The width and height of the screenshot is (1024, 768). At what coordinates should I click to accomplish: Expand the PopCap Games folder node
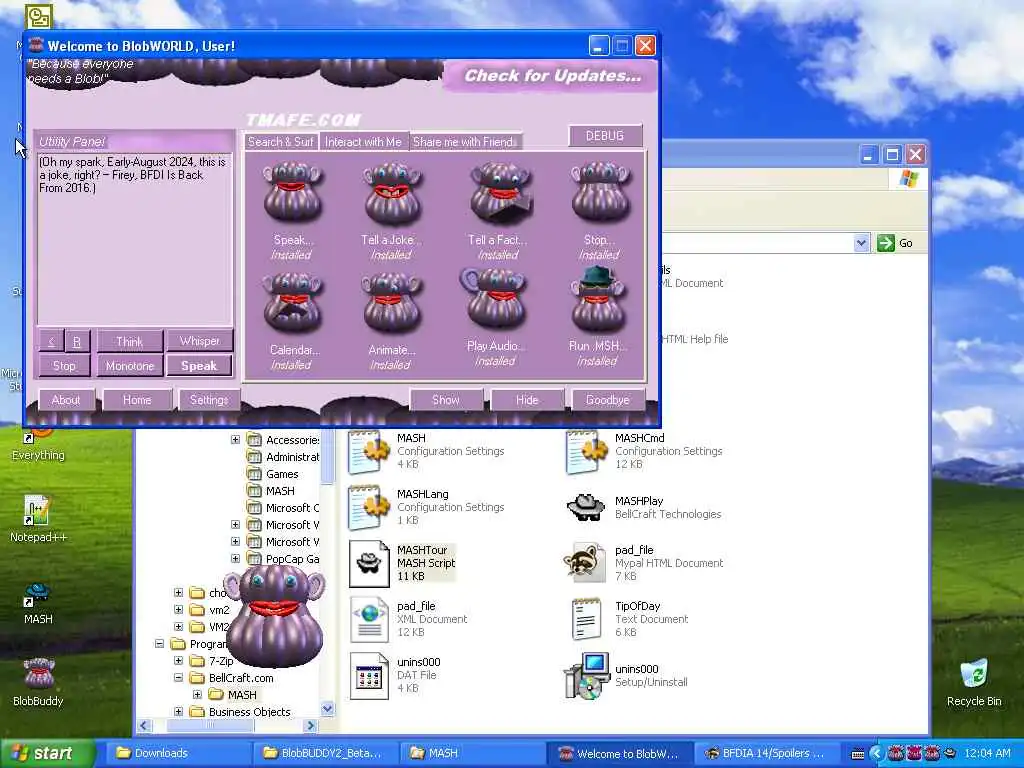235,559
